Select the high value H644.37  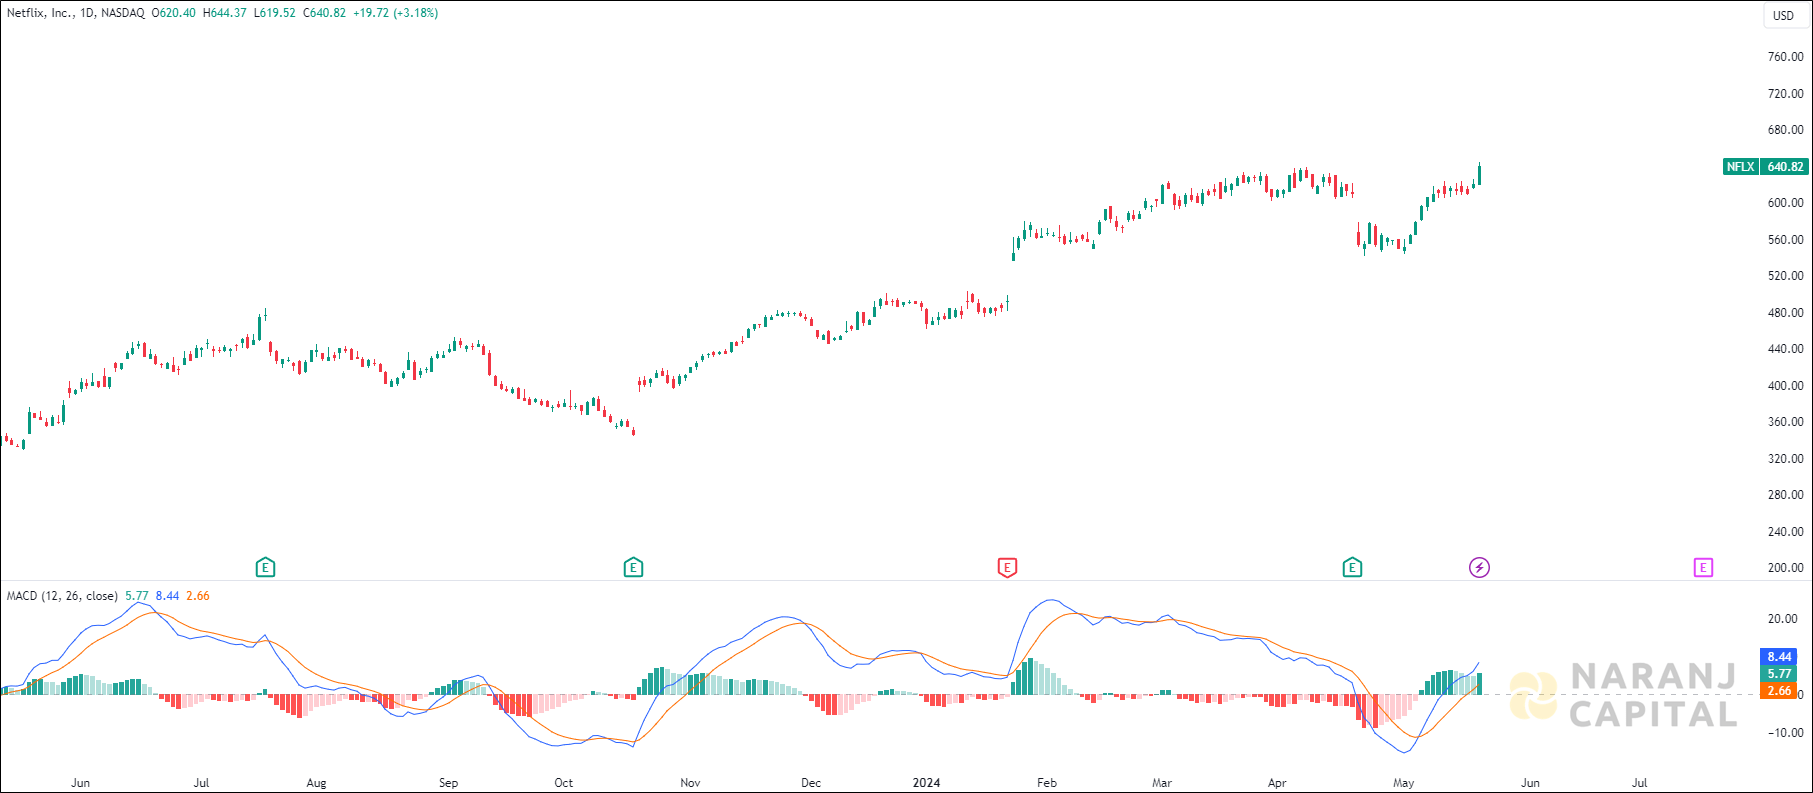[224, 13]
